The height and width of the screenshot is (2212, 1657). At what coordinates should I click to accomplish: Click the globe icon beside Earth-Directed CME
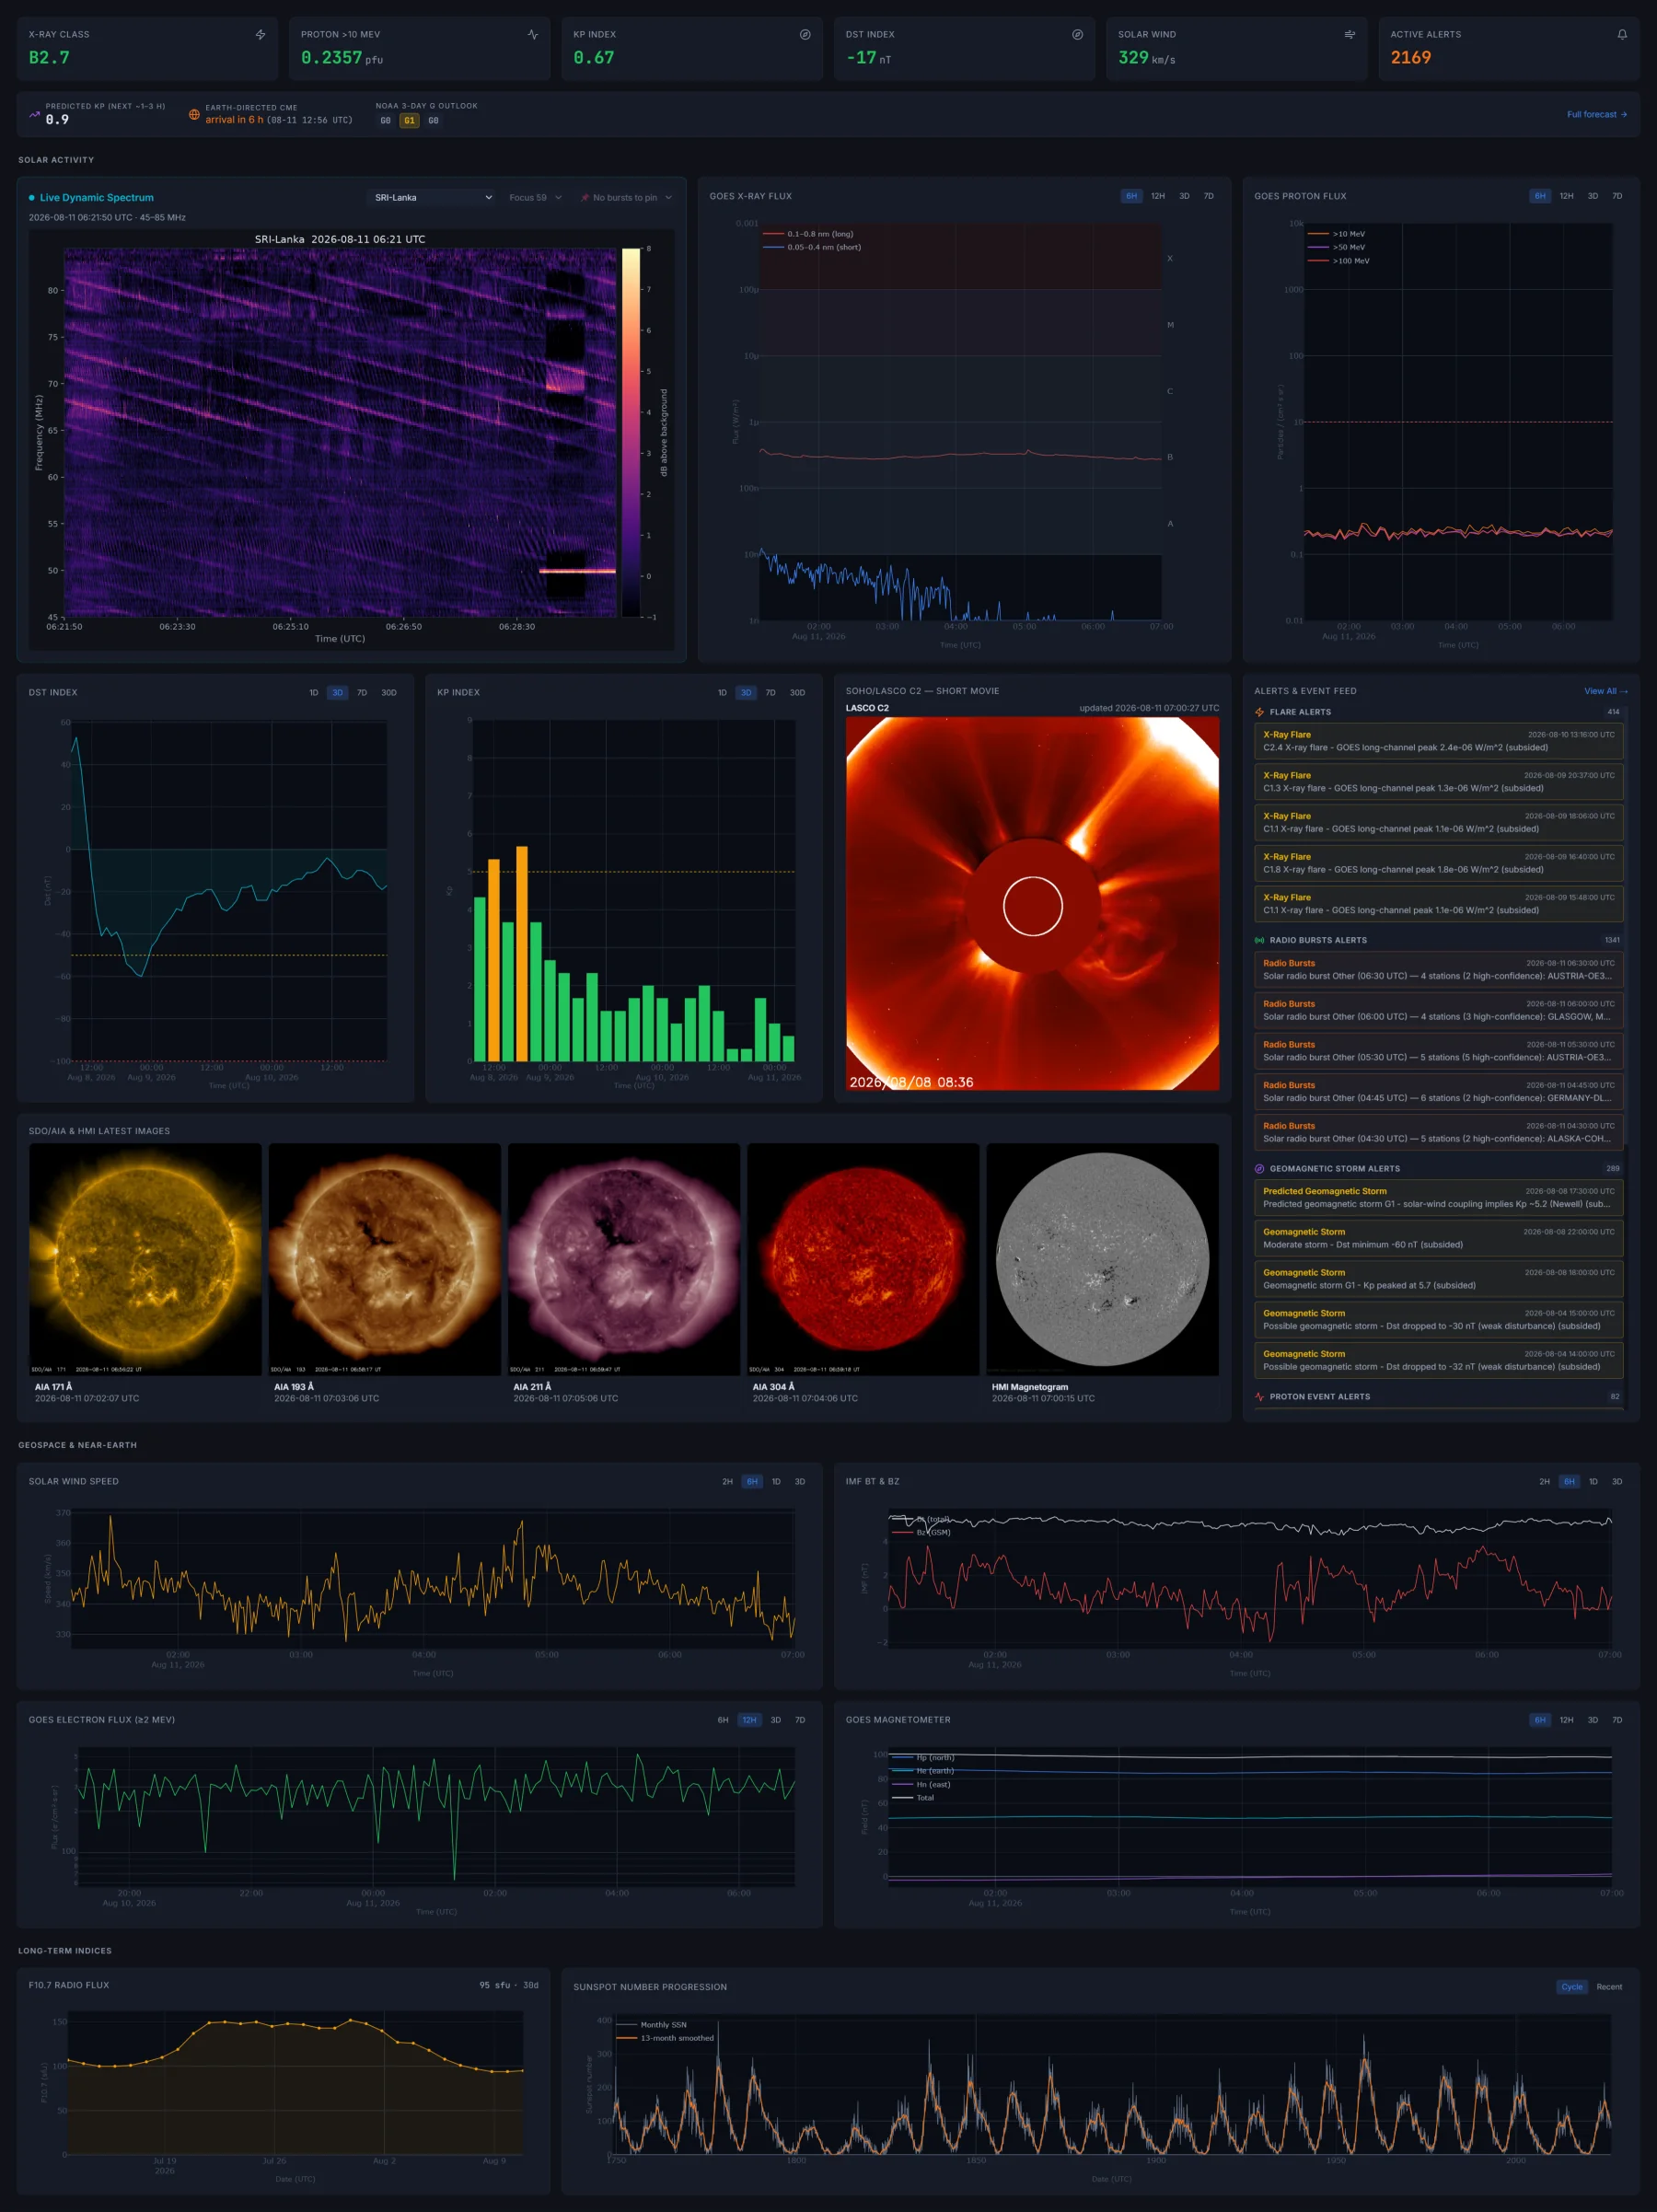[194, 115]
